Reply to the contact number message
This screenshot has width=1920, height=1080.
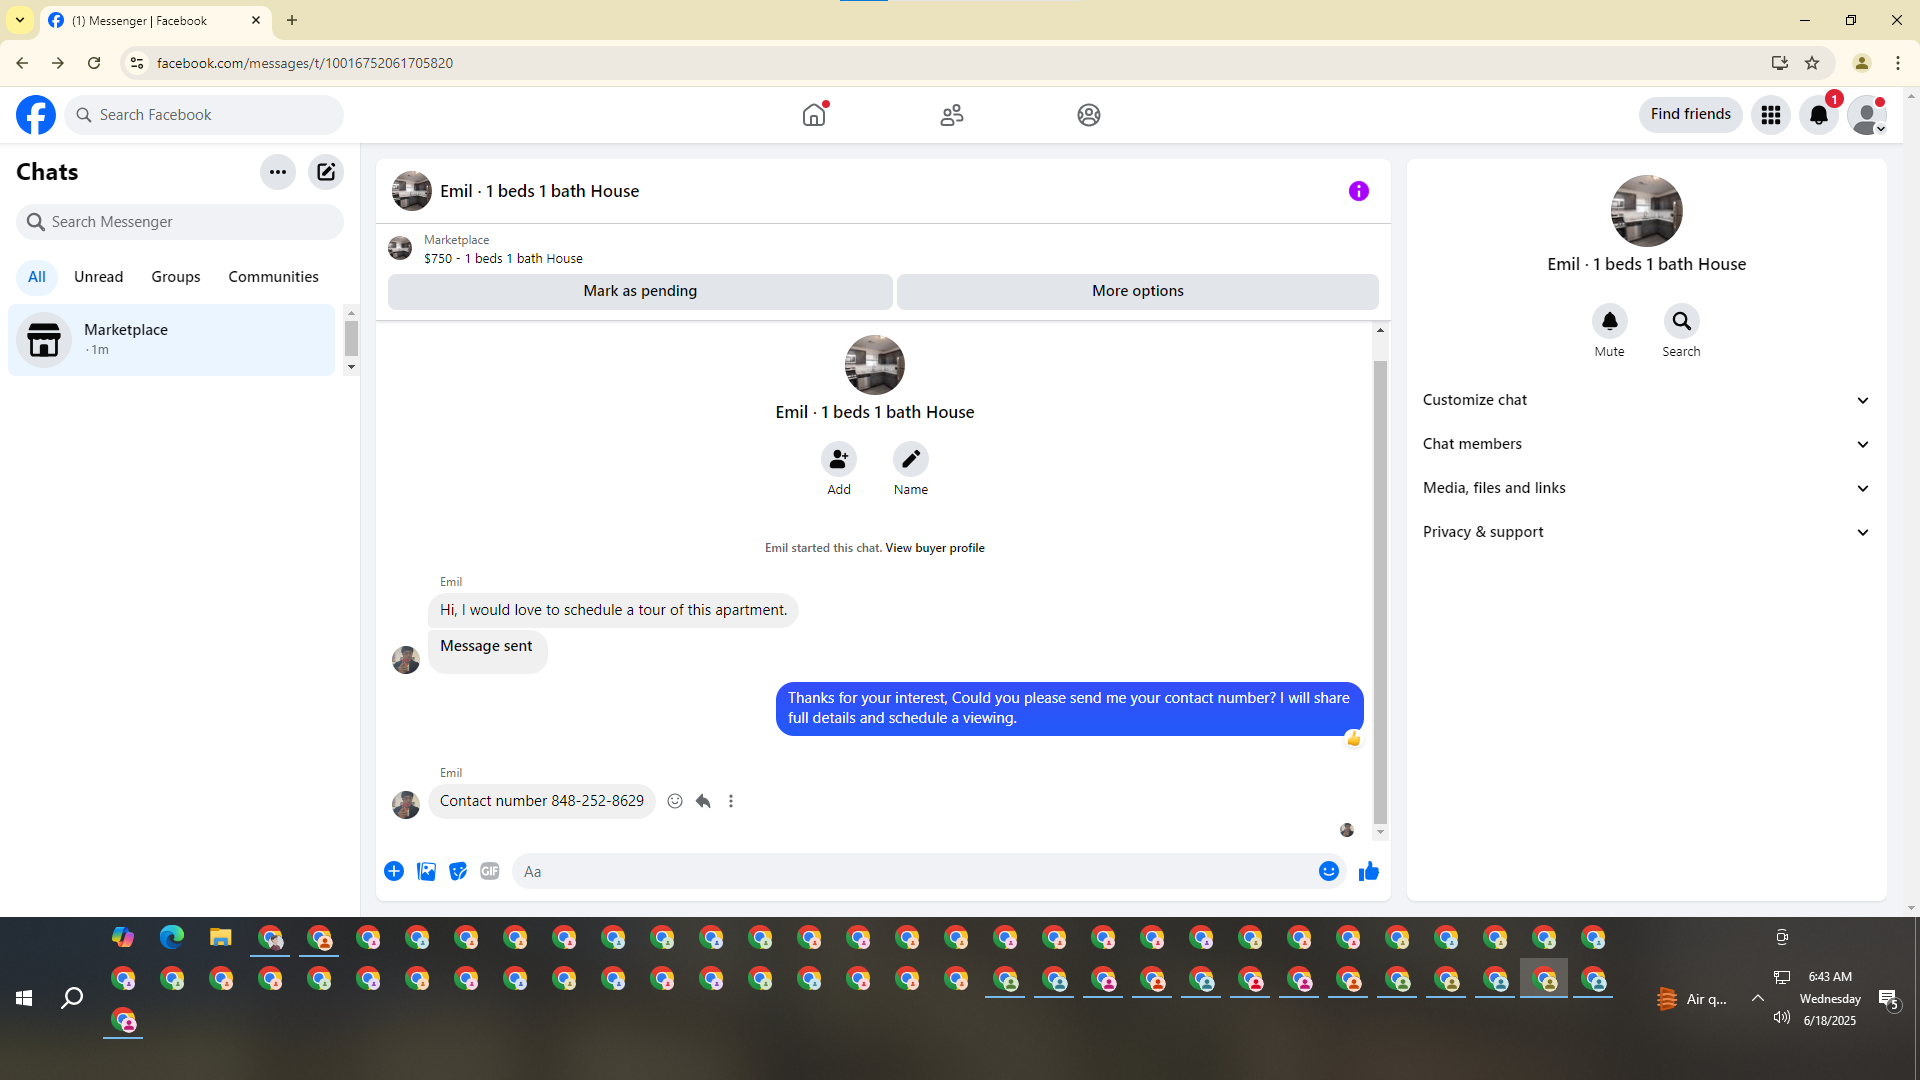(x=703, y=801)
